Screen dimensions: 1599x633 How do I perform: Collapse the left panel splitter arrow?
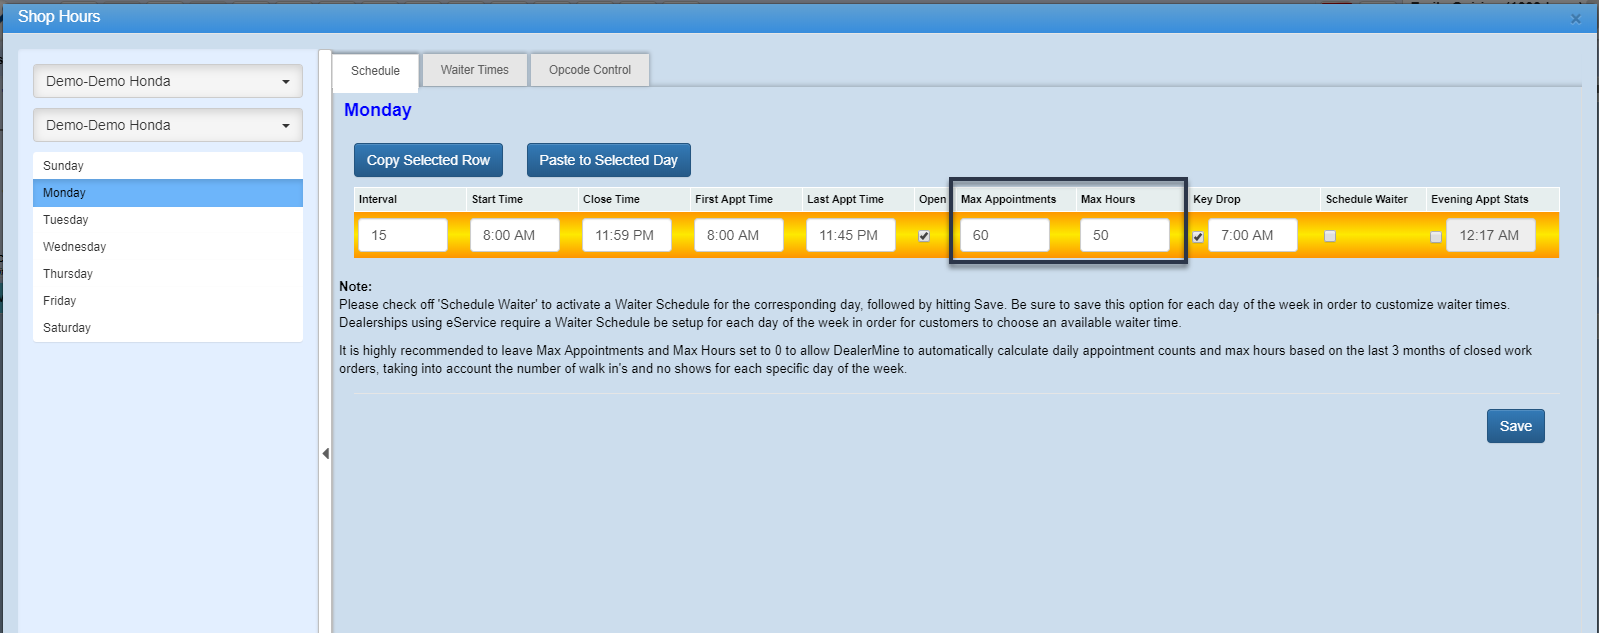pos(325,454)
